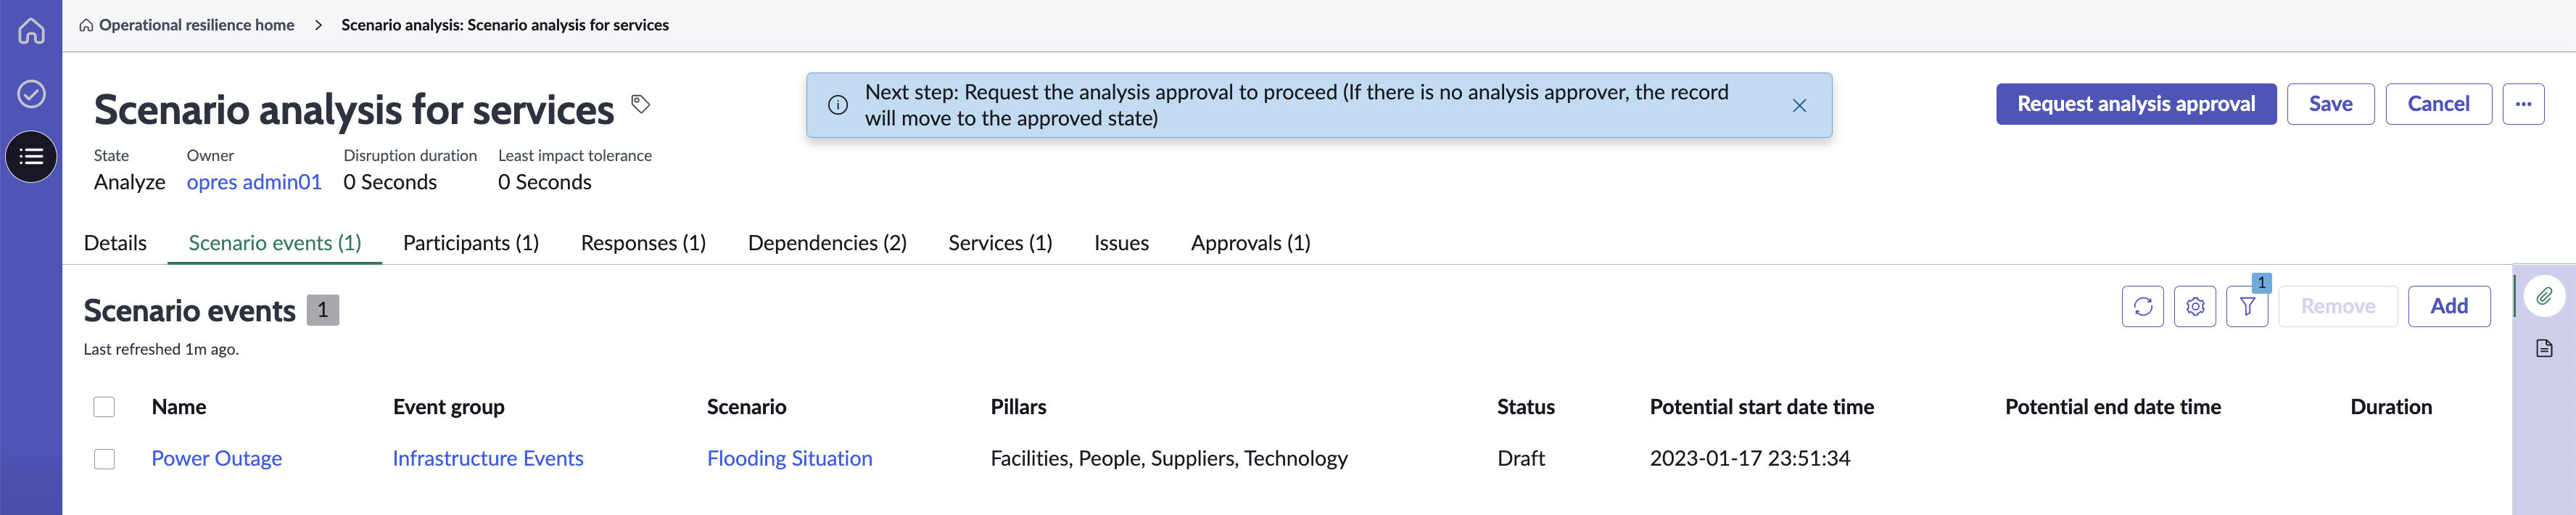This screenshot has height=515, width=2576.
Task: Open the Power Outage event link
Action: pyautogui.click(x=217, y=459)
